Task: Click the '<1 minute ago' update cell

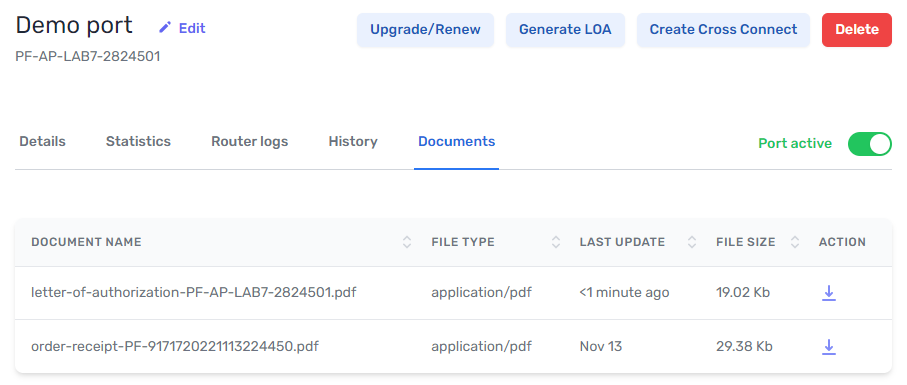Action: point(624,293)
